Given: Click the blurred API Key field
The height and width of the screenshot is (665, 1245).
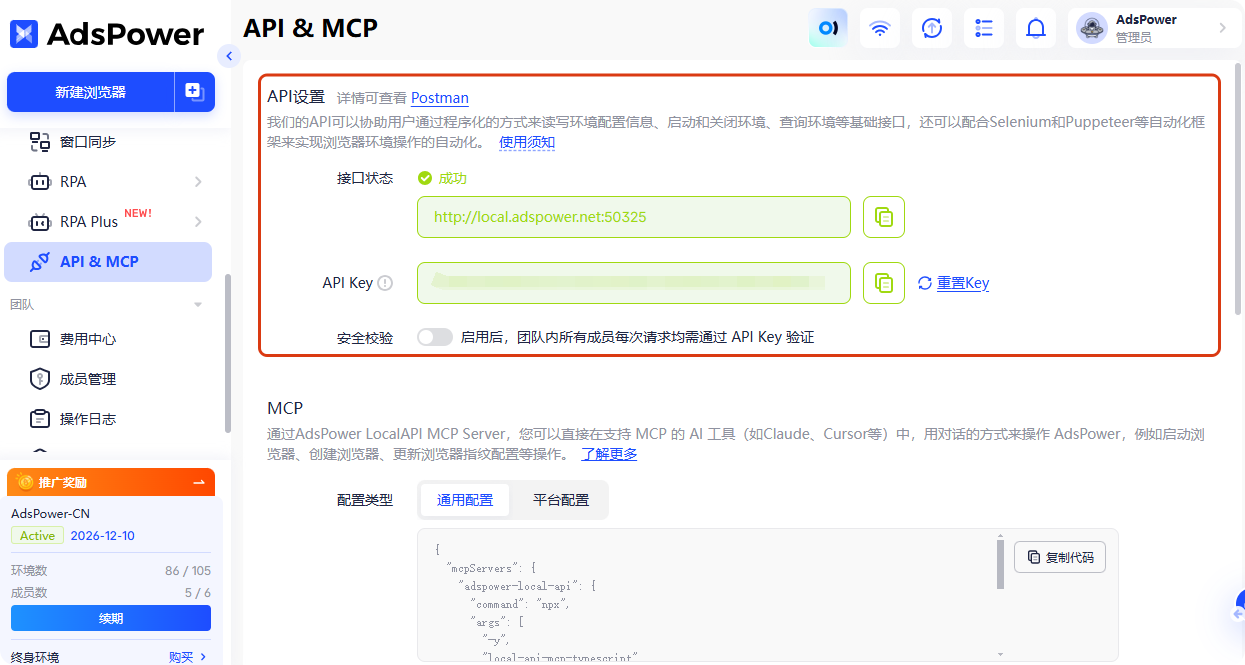Looking at the screenshot, I should (634, 283).
